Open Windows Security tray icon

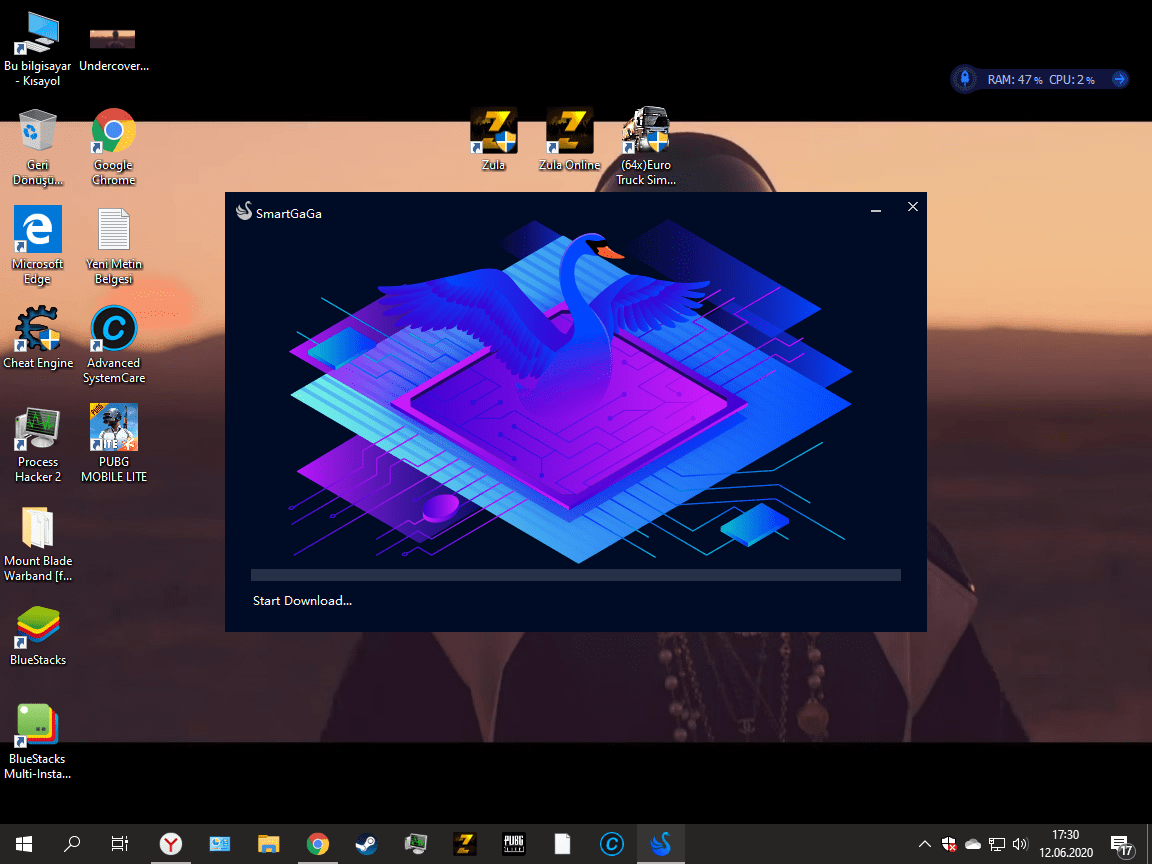948,844
